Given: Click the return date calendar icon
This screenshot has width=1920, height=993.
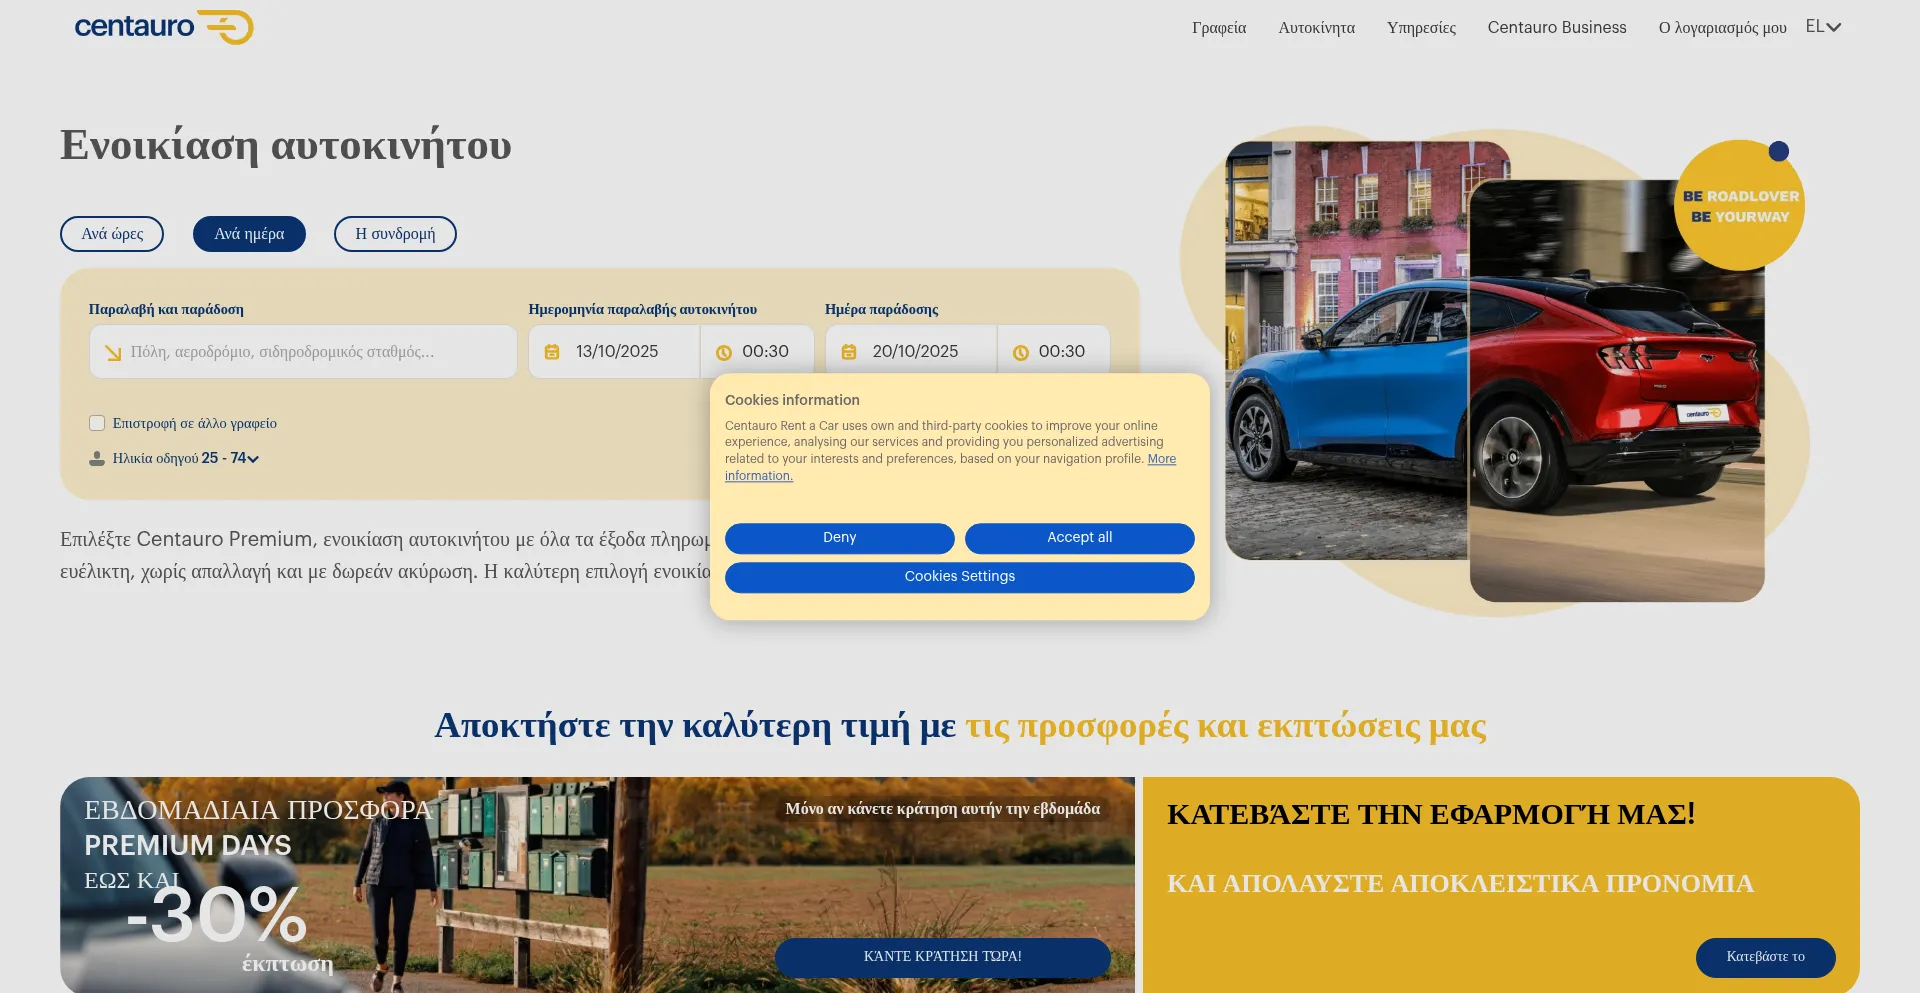Looking at the screenshot, I should [x=849, y=352].
